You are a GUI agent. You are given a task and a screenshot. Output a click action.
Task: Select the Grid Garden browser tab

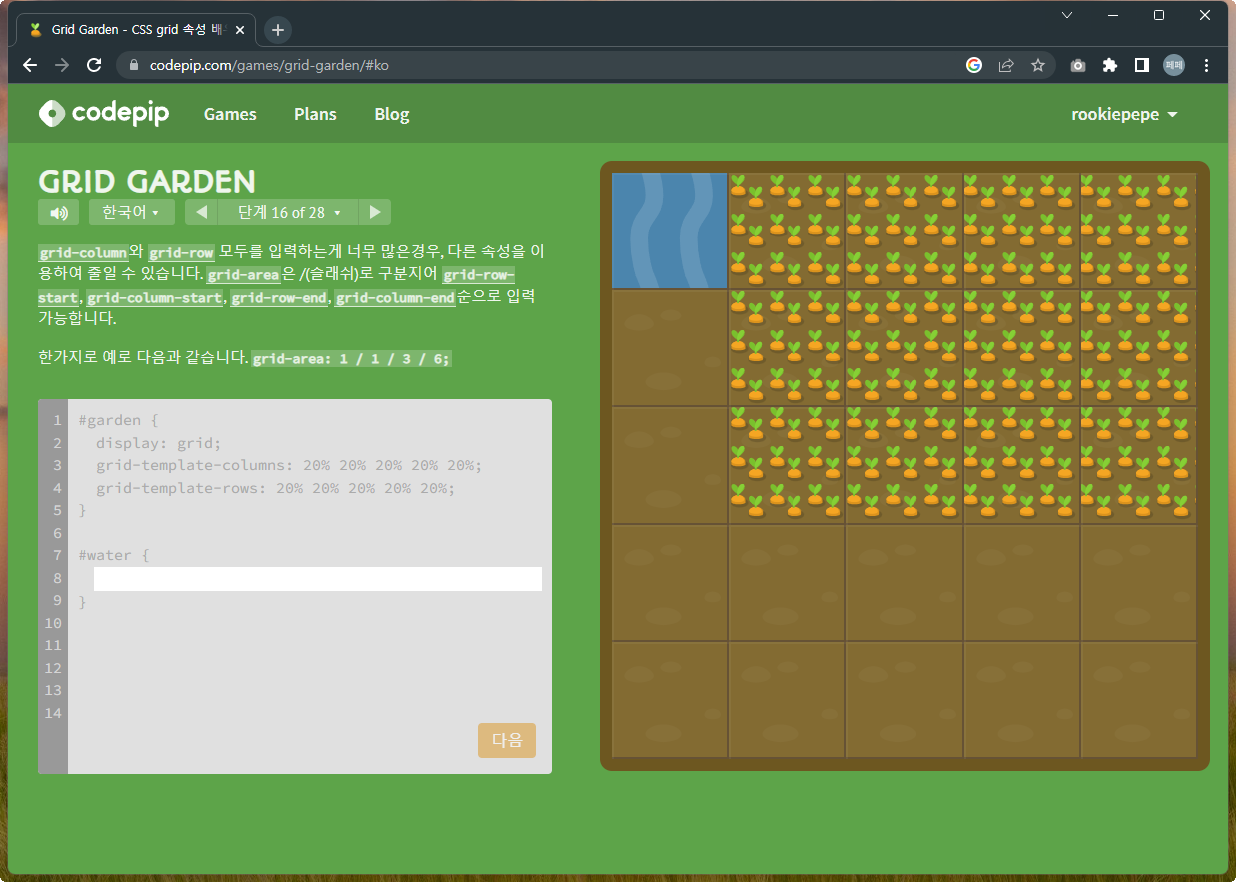click(136, 30)
